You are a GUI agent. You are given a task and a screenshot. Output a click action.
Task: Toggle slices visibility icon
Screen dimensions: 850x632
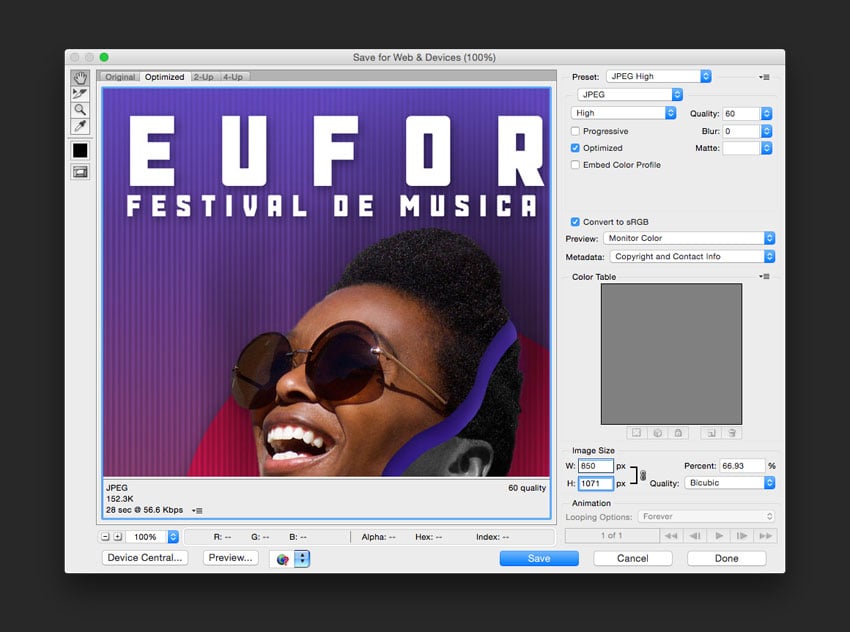click(x=80, y=172)
